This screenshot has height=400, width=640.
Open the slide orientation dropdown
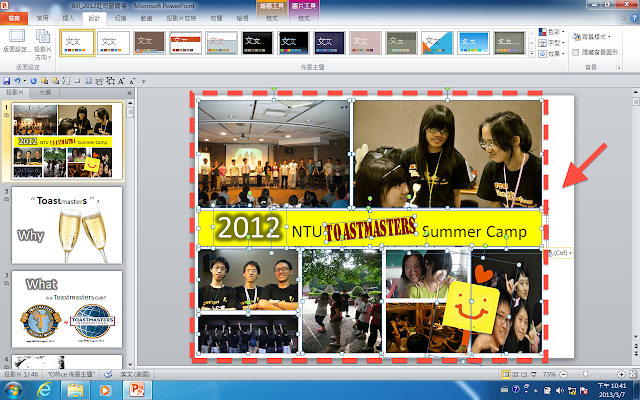coord(43,45)
